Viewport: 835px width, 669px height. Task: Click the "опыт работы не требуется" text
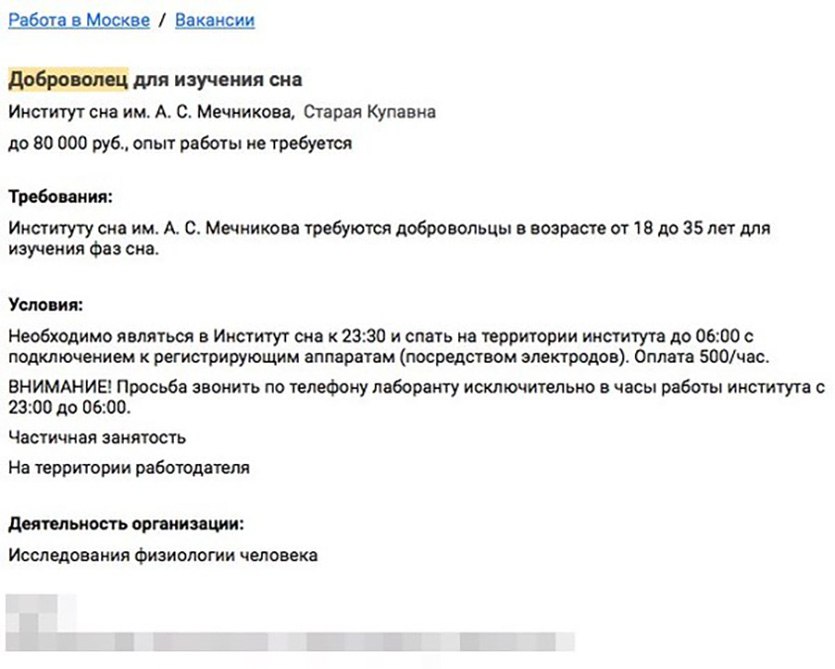coord(242,143)
